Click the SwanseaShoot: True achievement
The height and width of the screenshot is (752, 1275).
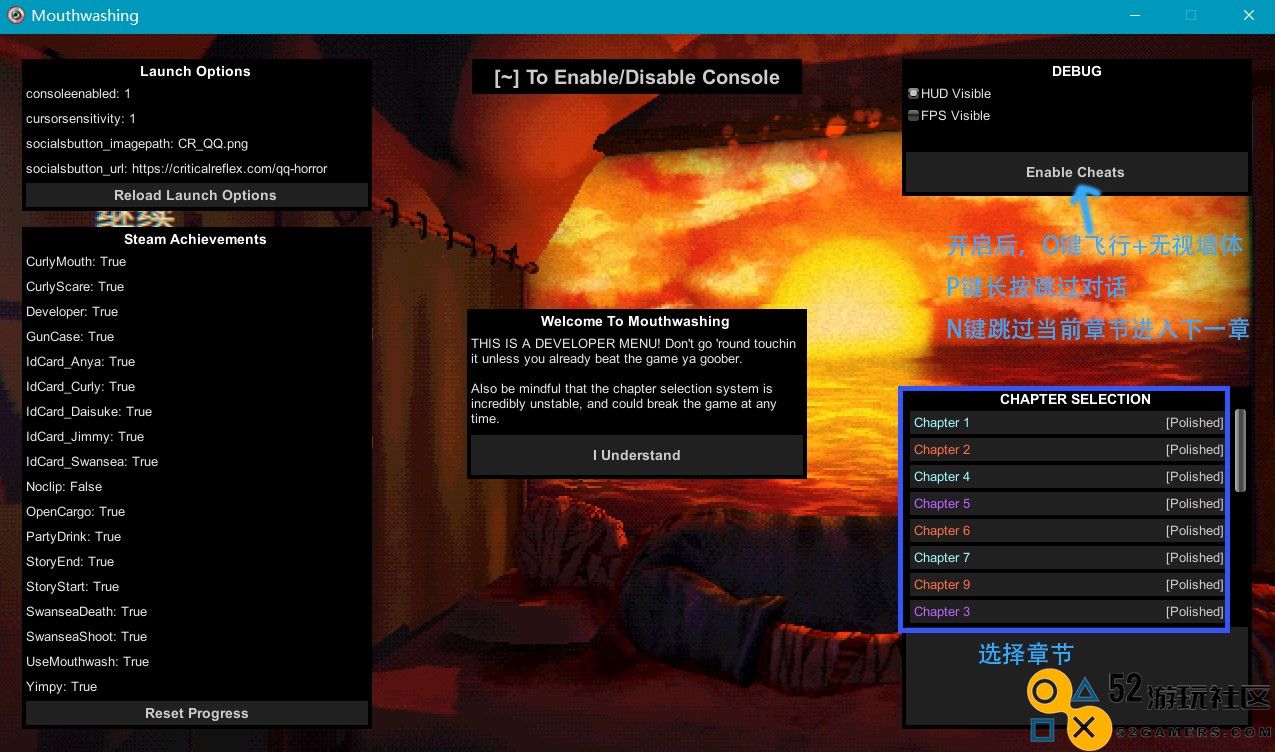click(x=86, y=636)
